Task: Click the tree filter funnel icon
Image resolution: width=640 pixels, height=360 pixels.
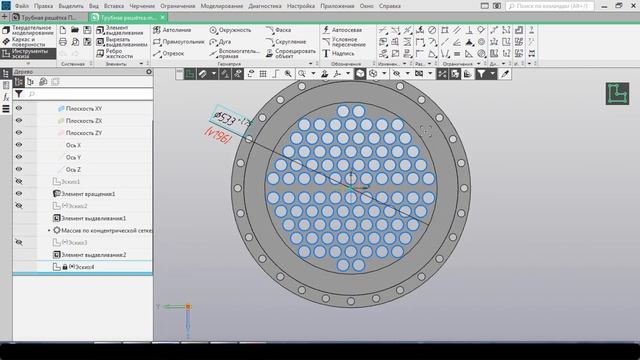Action: (19, 94)
